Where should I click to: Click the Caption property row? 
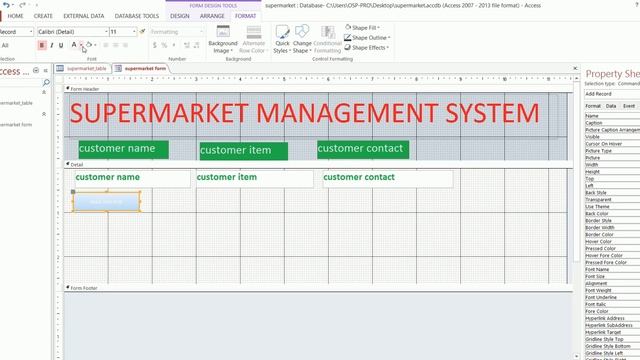612,123
